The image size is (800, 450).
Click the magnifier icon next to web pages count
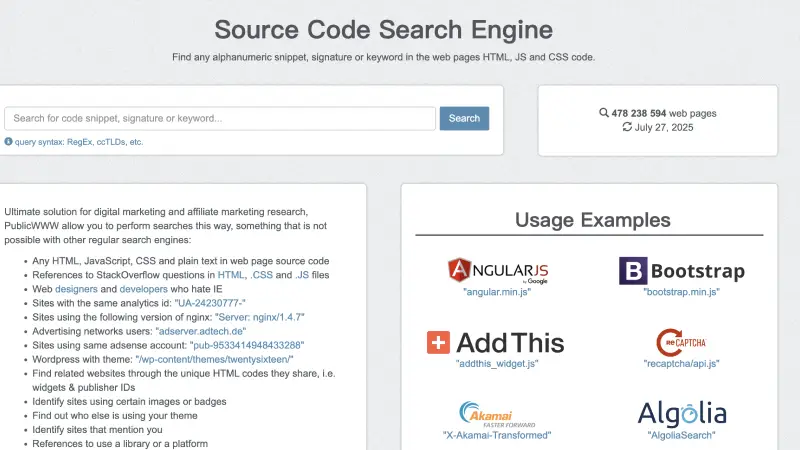[604, 113]
